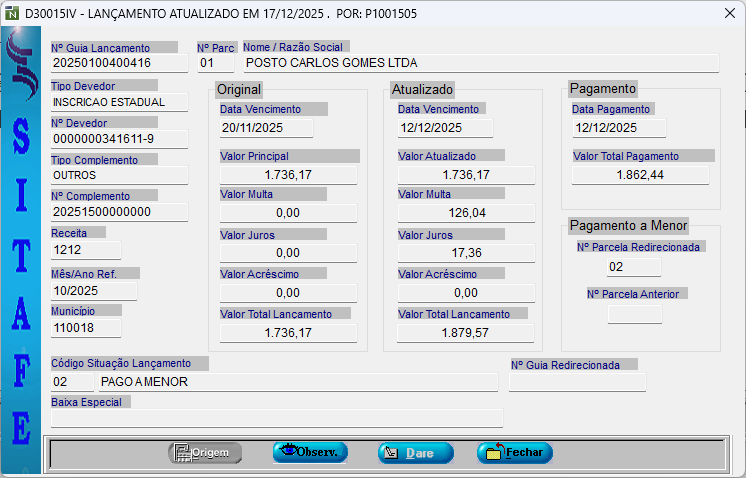Select the Tipo Devedor field
This screenshot has height=478, width=746.
(x=119, y=102)
